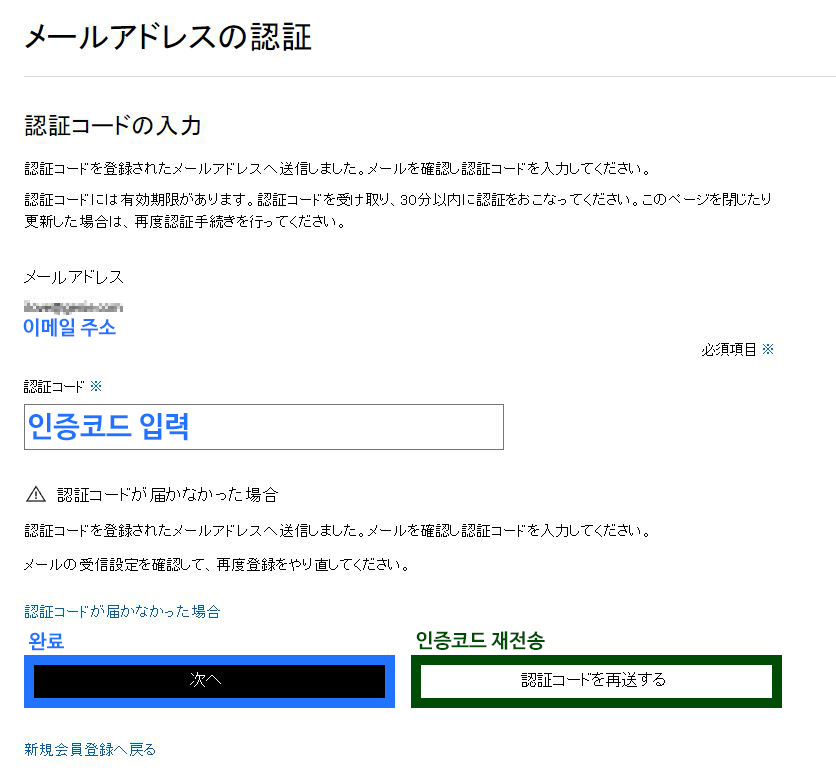Focus the 認証コード input field
Viewport: 836px width, 781px height.
coord(264,427)
